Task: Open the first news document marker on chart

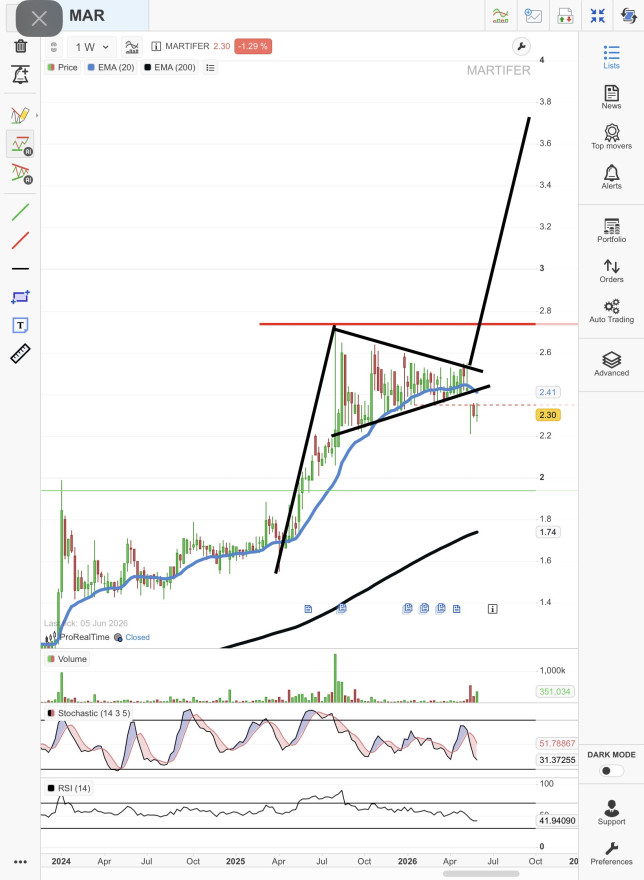Action: [x=308, y=609]
